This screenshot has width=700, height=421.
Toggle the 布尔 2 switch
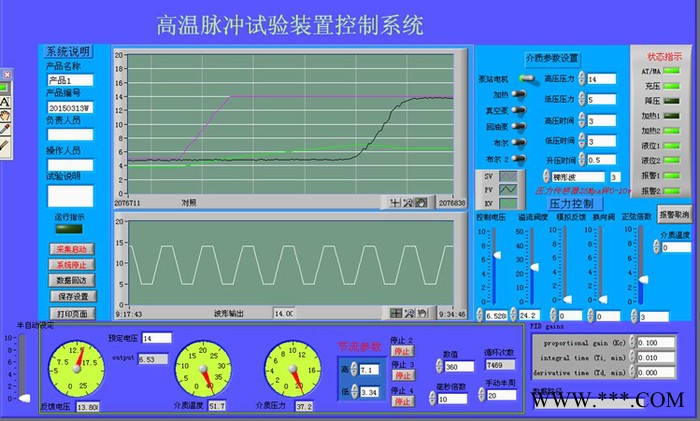[519, 158]
